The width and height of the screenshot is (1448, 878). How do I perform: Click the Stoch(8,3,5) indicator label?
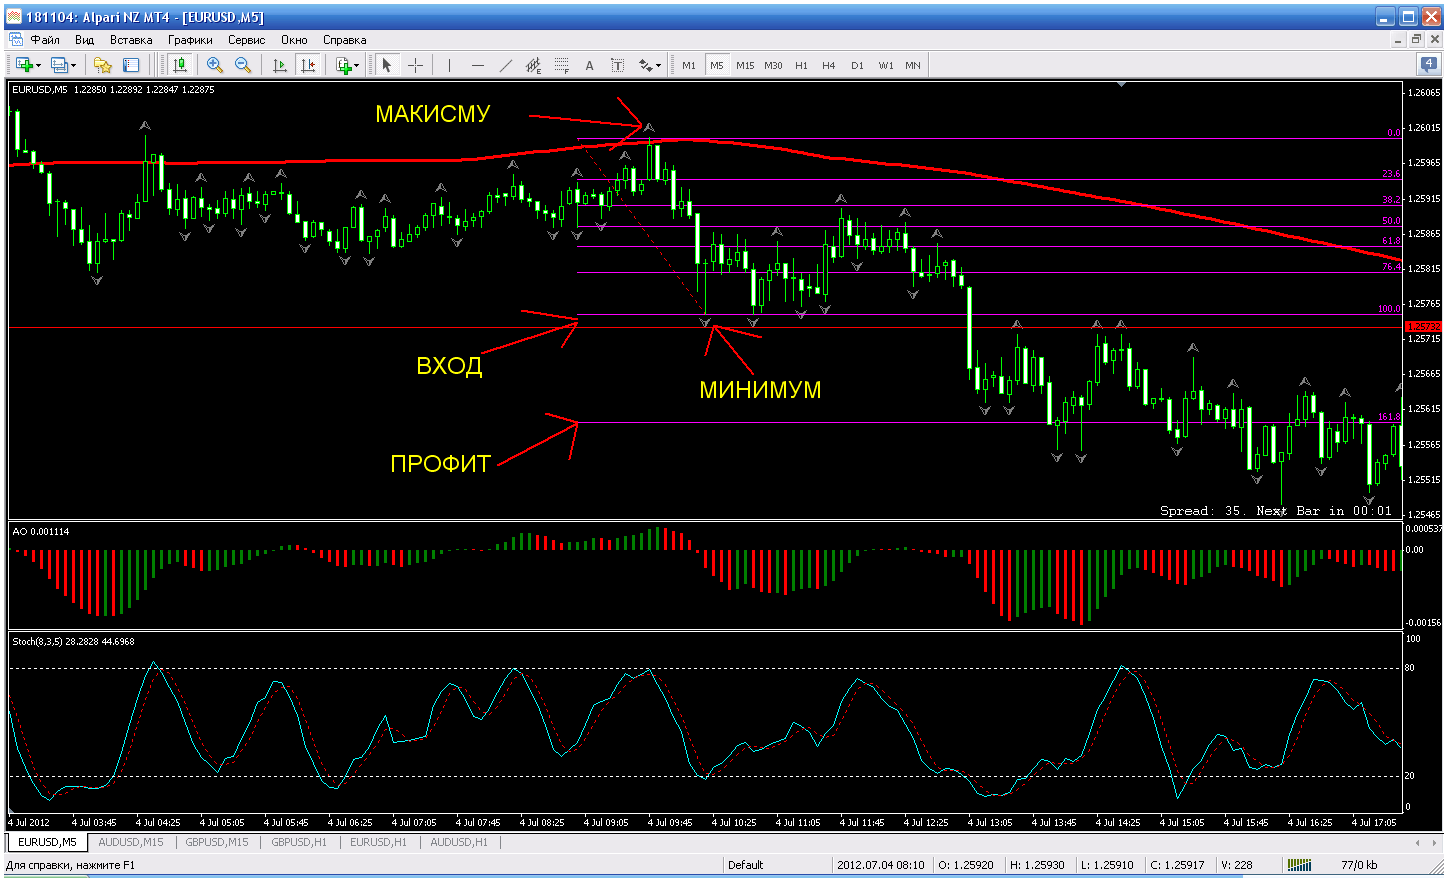[73, 642]
